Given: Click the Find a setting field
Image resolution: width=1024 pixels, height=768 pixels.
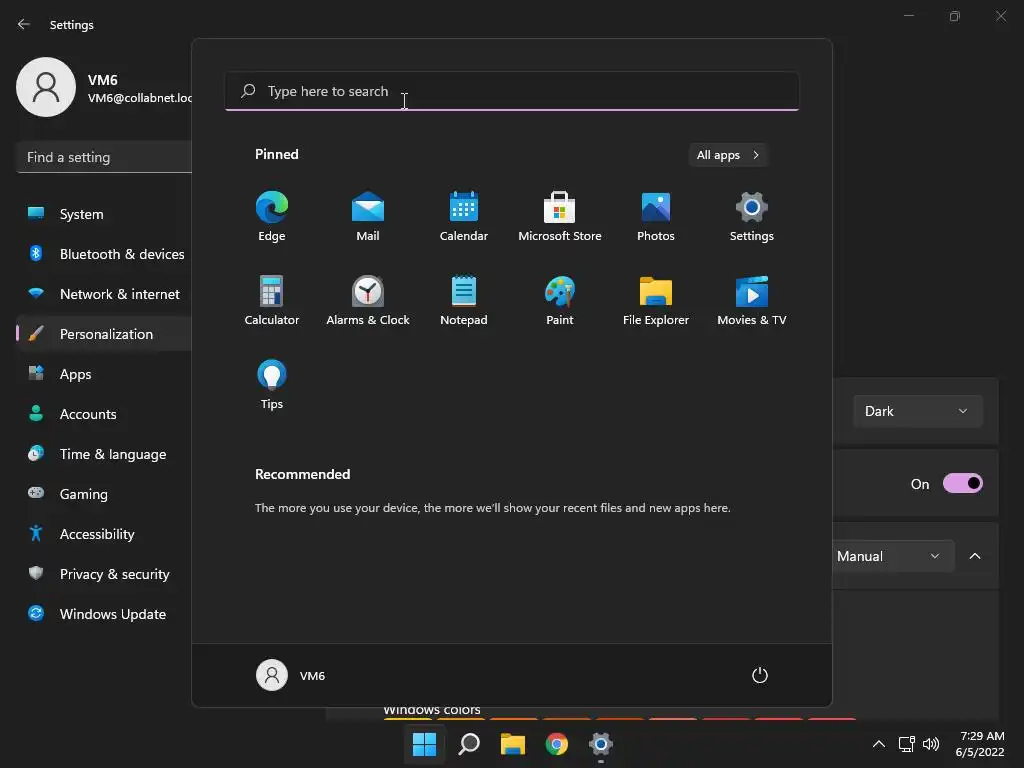Looking at the screenshot, I should pyautogui.click(x=104, y=157).
